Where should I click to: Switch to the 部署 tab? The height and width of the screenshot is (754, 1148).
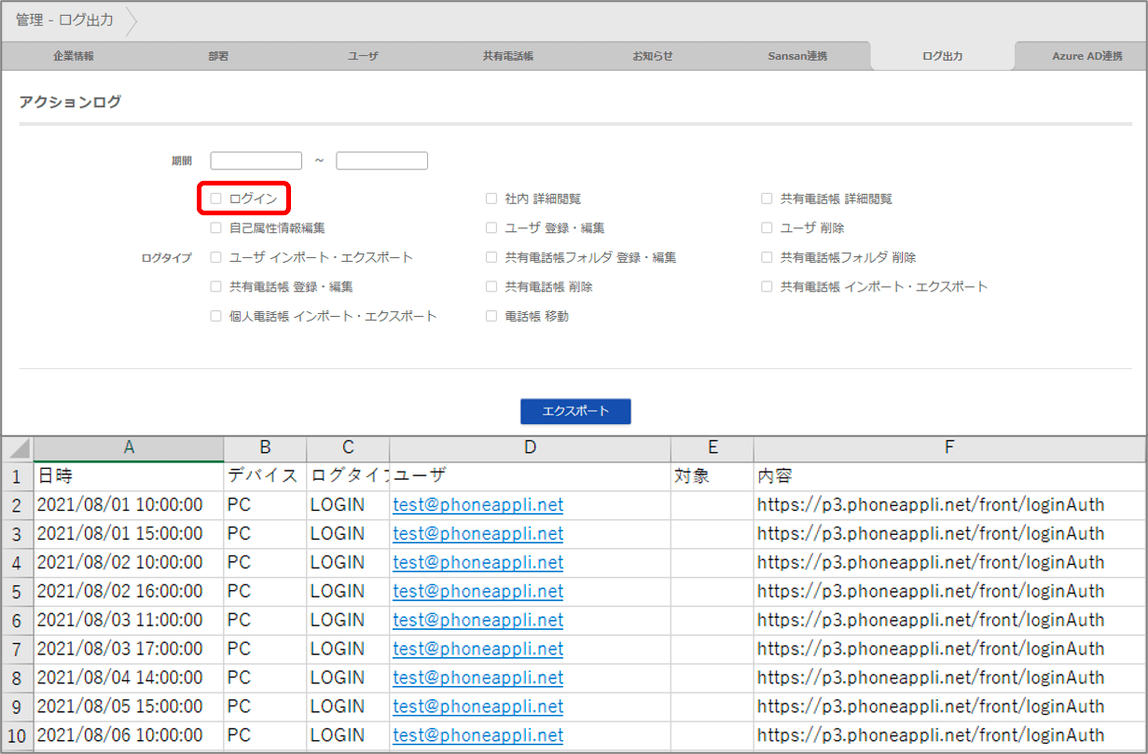(x=218, y=56)
